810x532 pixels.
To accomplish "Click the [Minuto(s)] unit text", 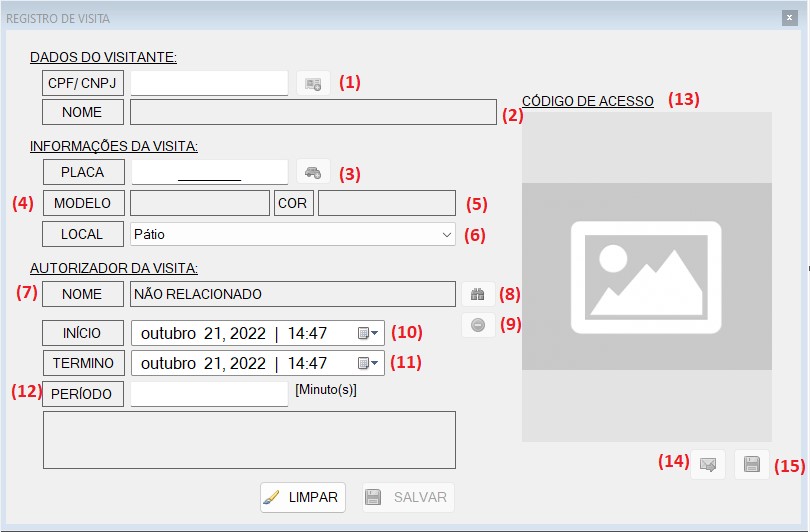I will pyautogui.click(x=326, y=390).
